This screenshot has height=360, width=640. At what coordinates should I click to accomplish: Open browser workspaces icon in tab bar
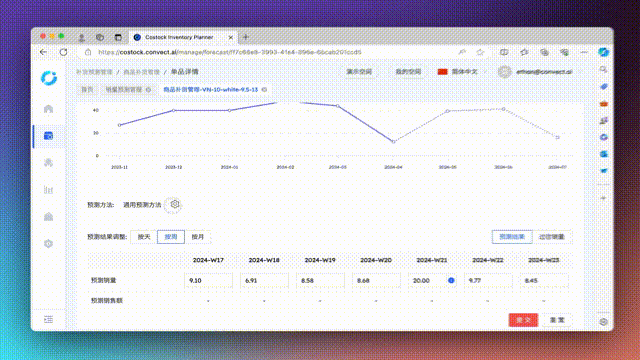(x=100, y=38)
